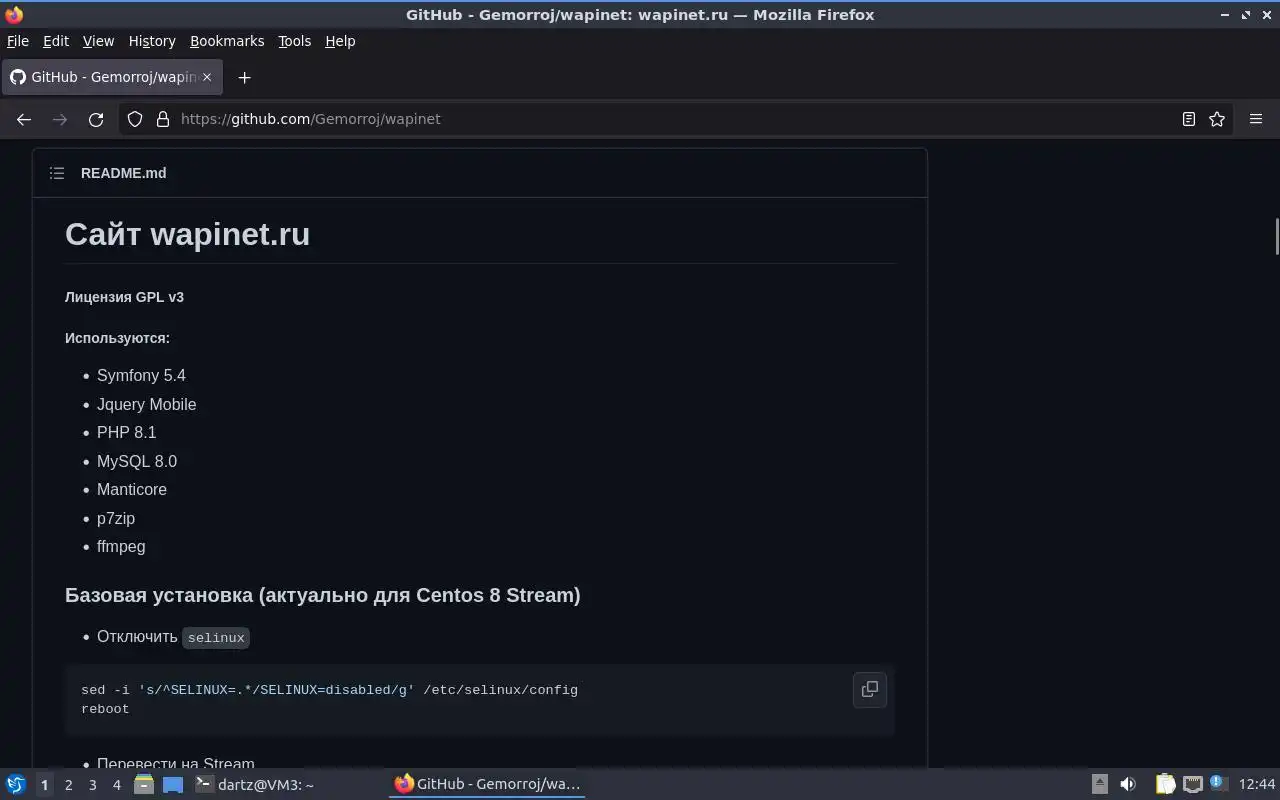This screenshot has height=800, width=1280.
Task: Click the ffmpeg list item
Action: 121,546
